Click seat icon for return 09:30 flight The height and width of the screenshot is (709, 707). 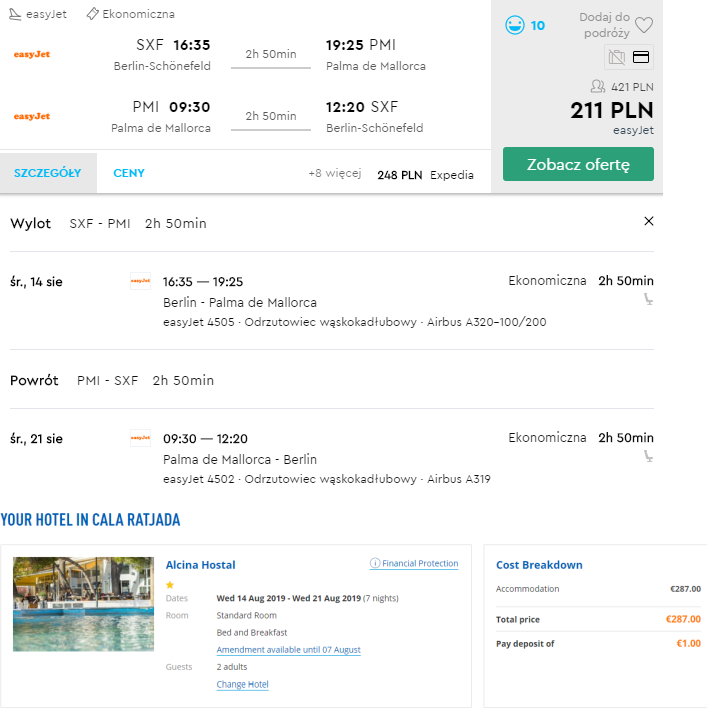coord(648,456)
